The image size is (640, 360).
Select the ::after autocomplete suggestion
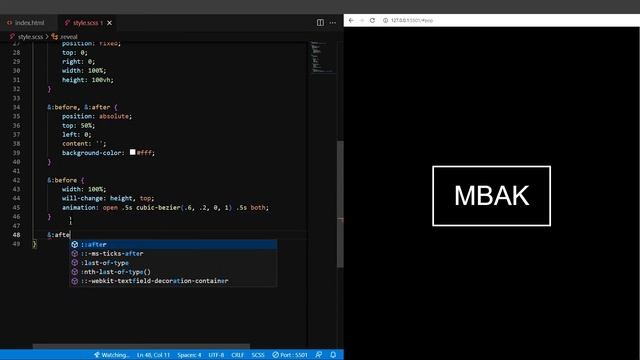tap(173, 244)
